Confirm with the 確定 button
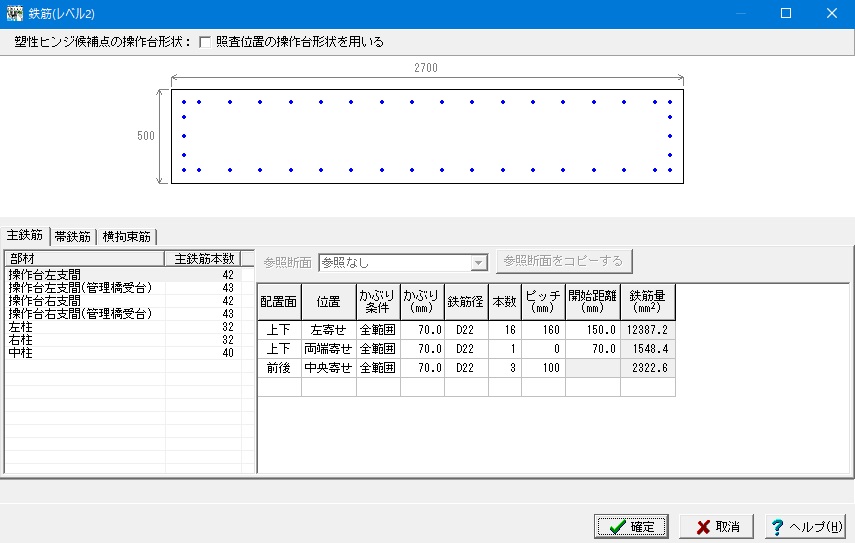 coord(631,527)
